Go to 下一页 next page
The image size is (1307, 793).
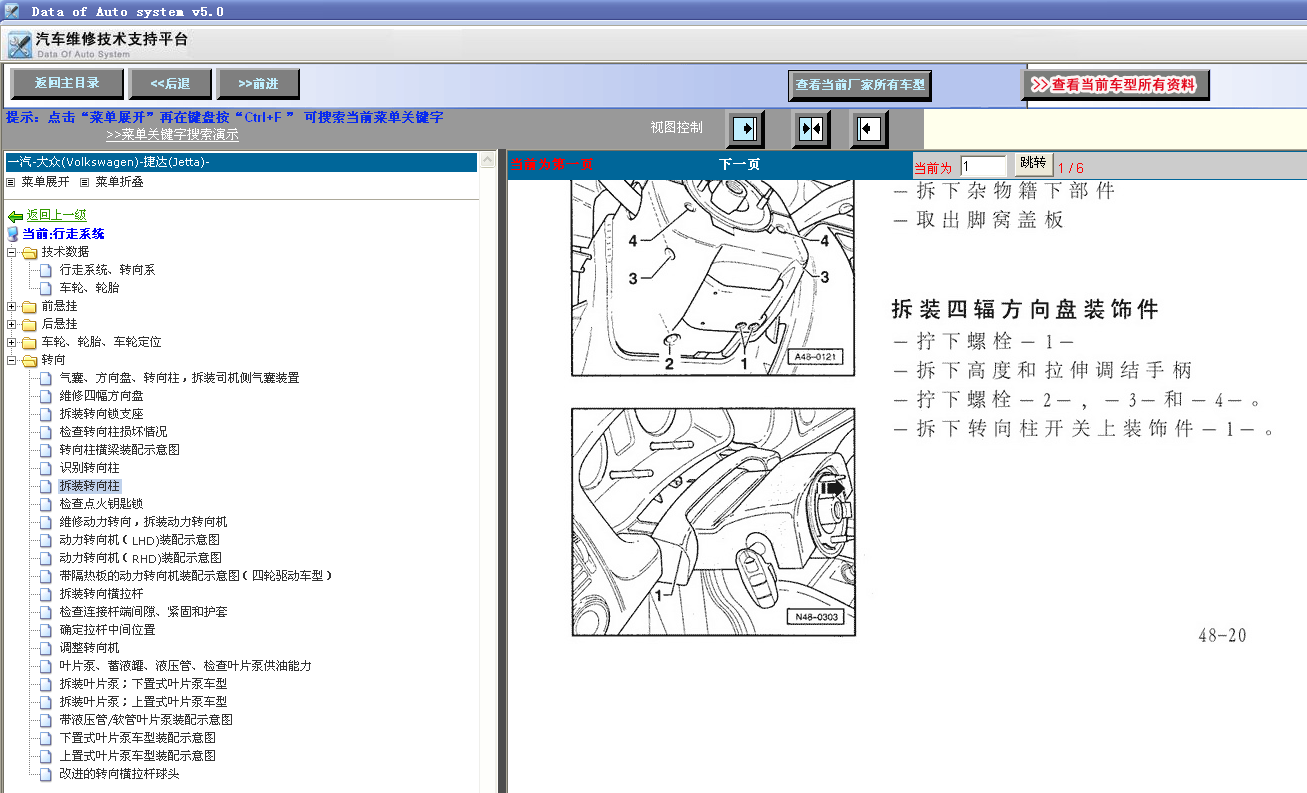740,164
